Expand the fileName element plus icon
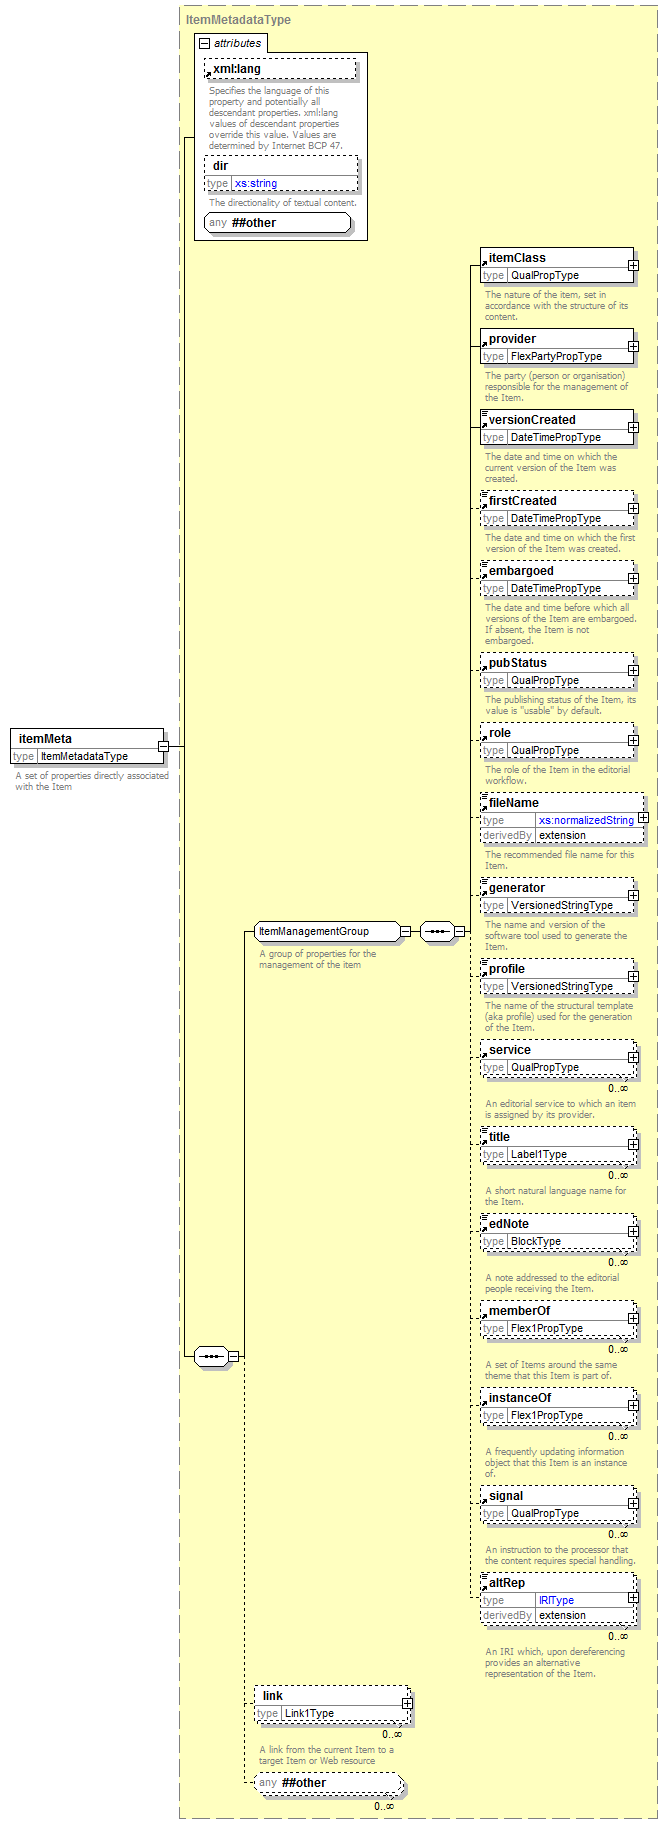The image size is (668, 1824). click(x=642, y=818)
